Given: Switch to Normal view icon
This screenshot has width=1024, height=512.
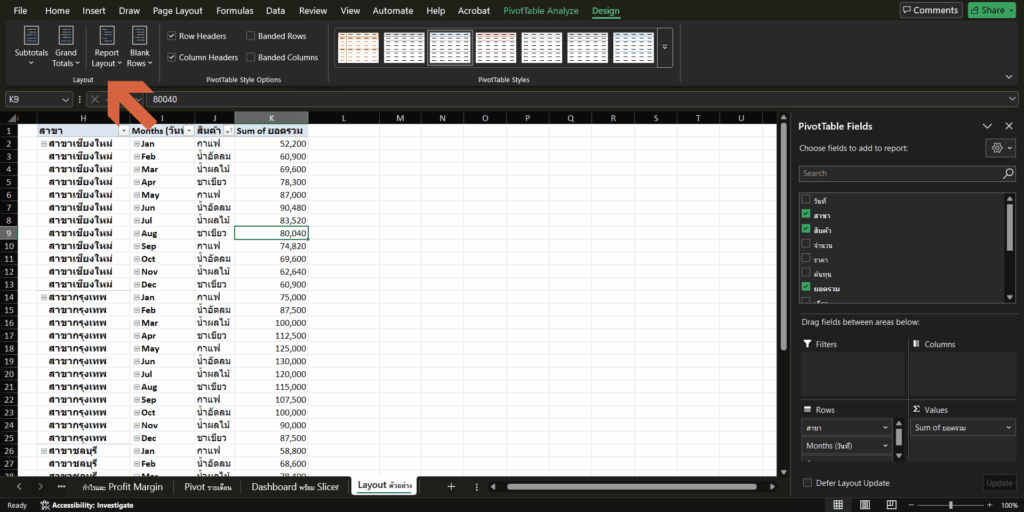Looking at the screenshot, I should 838,505.
